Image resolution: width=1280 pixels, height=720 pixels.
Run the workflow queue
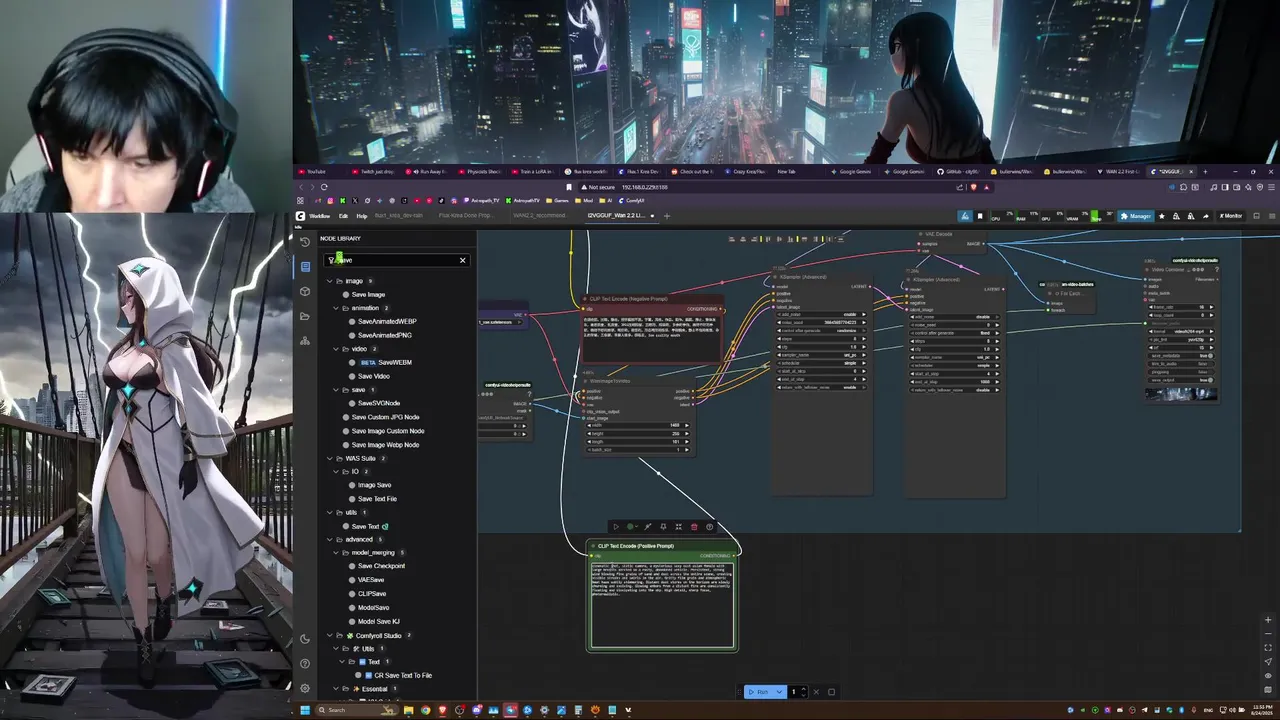pos(758,692)
